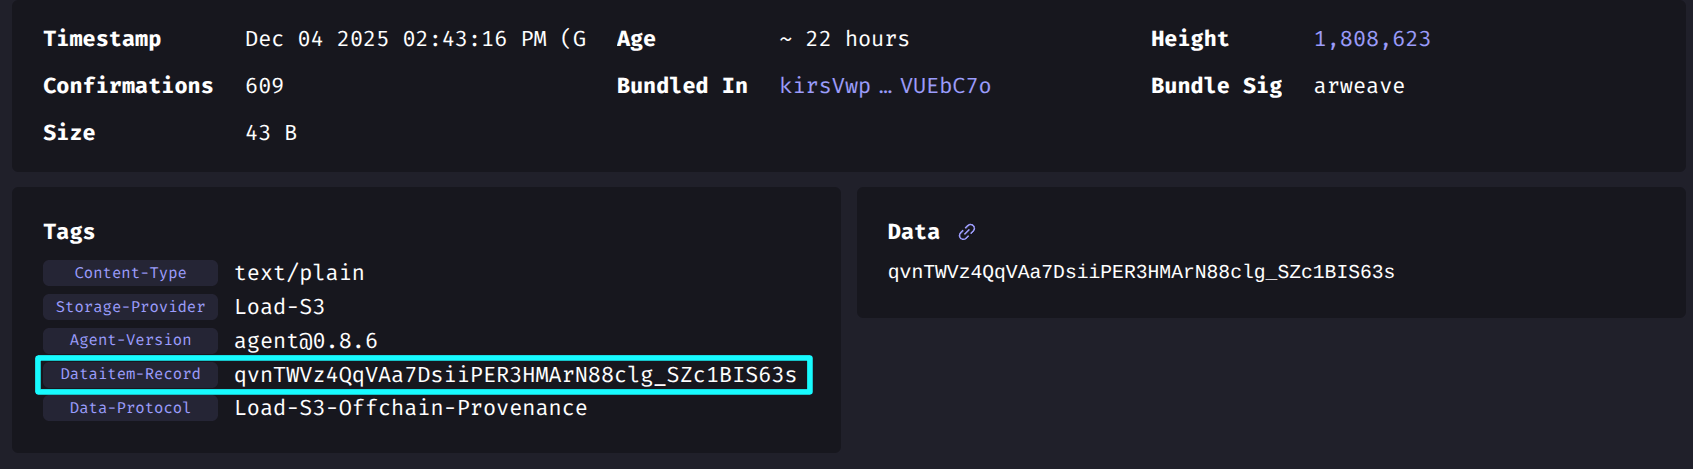Click the text/plain tag value
Screen dimensions: 1693x469
[x=299, y=273]
